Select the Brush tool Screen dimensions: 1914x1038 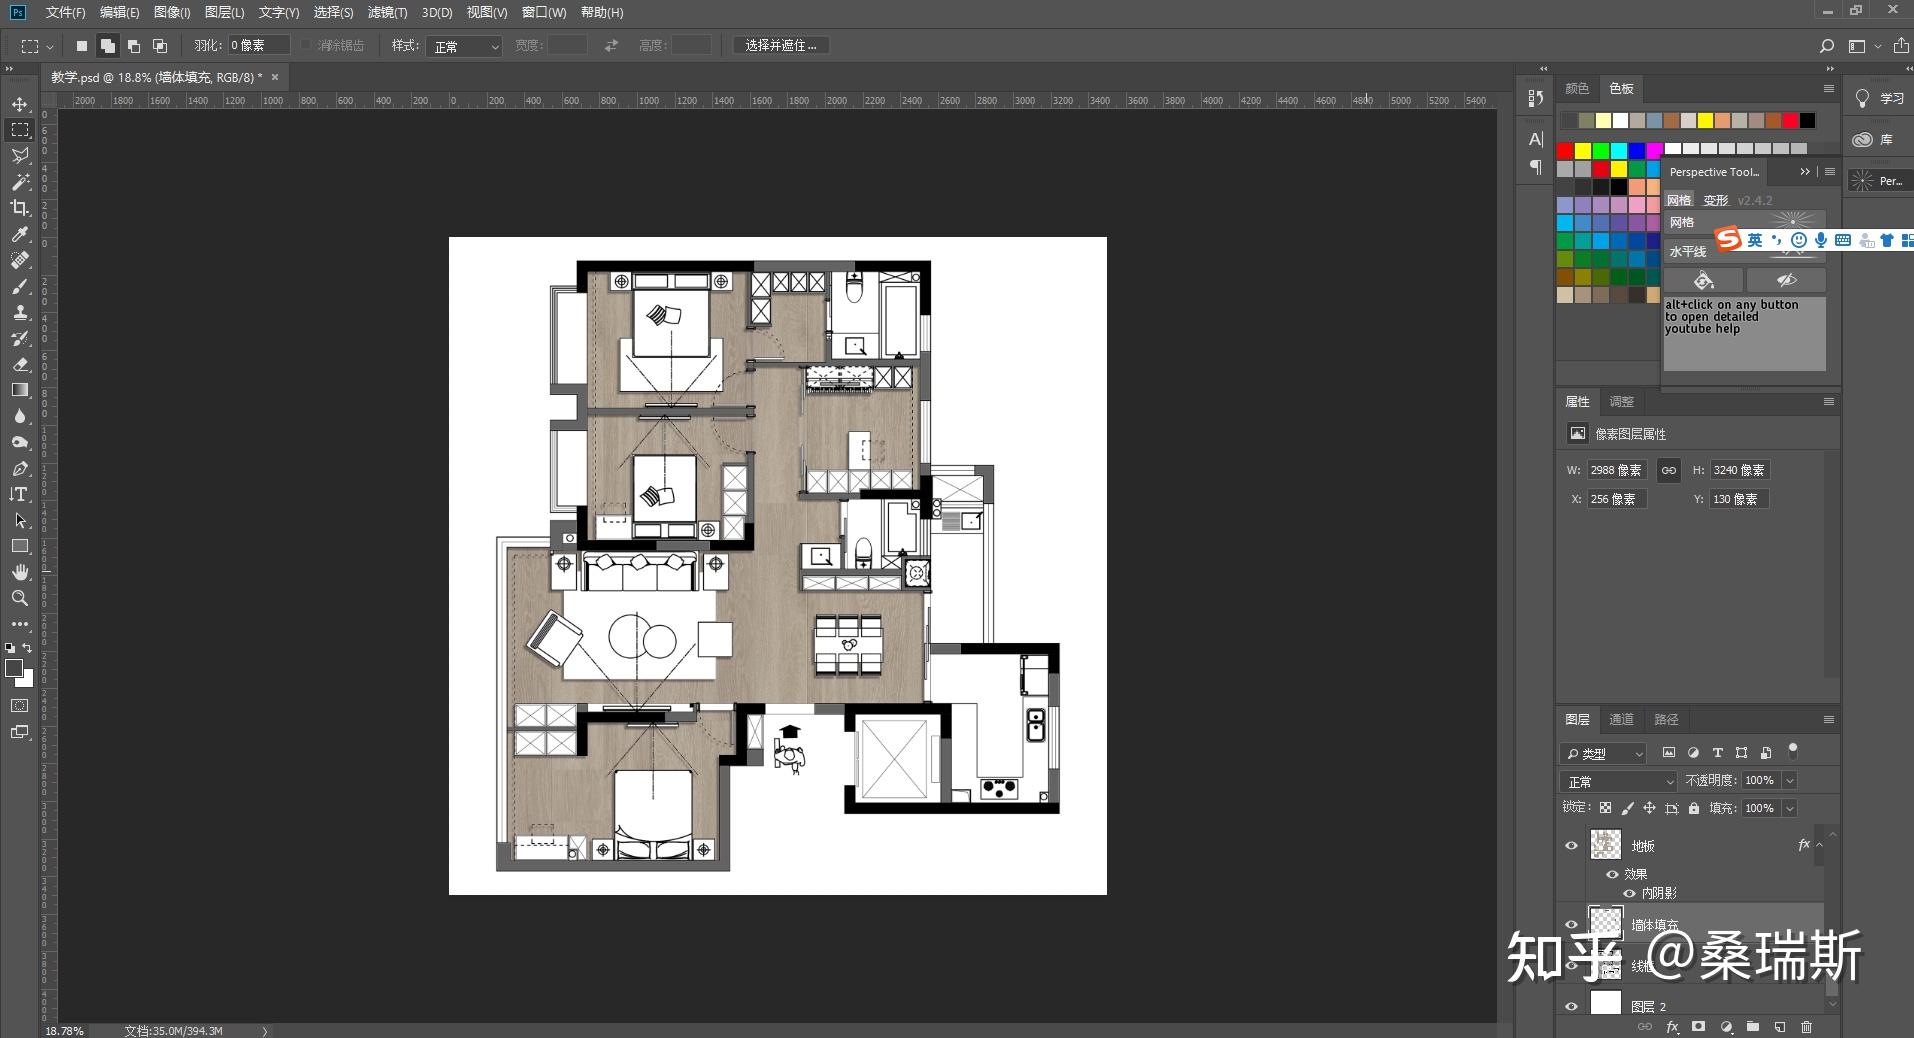click(20, 287)
